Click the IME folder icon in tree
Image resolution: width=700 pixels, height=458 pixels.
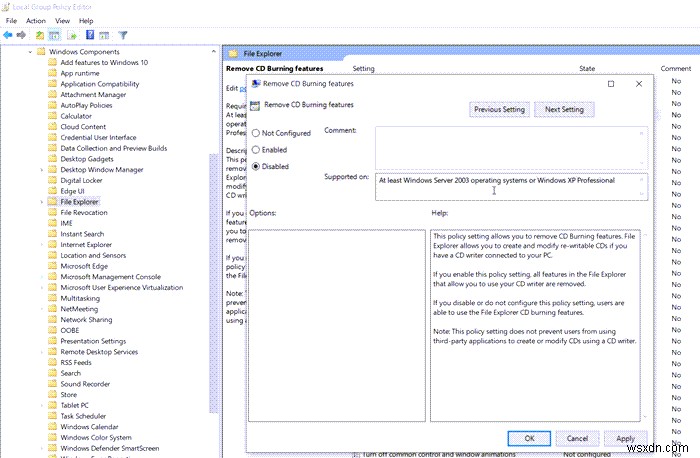click(52, 223)
